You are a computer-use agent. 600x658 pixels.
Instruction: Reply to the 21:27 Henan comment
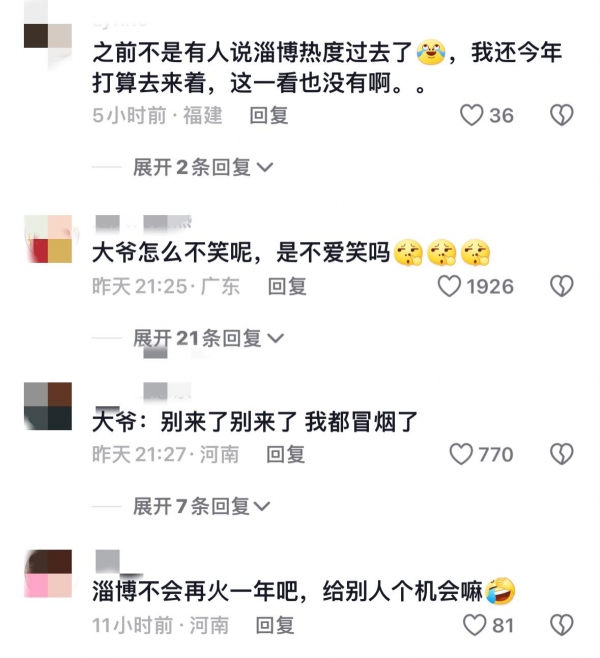pos(286,454)
